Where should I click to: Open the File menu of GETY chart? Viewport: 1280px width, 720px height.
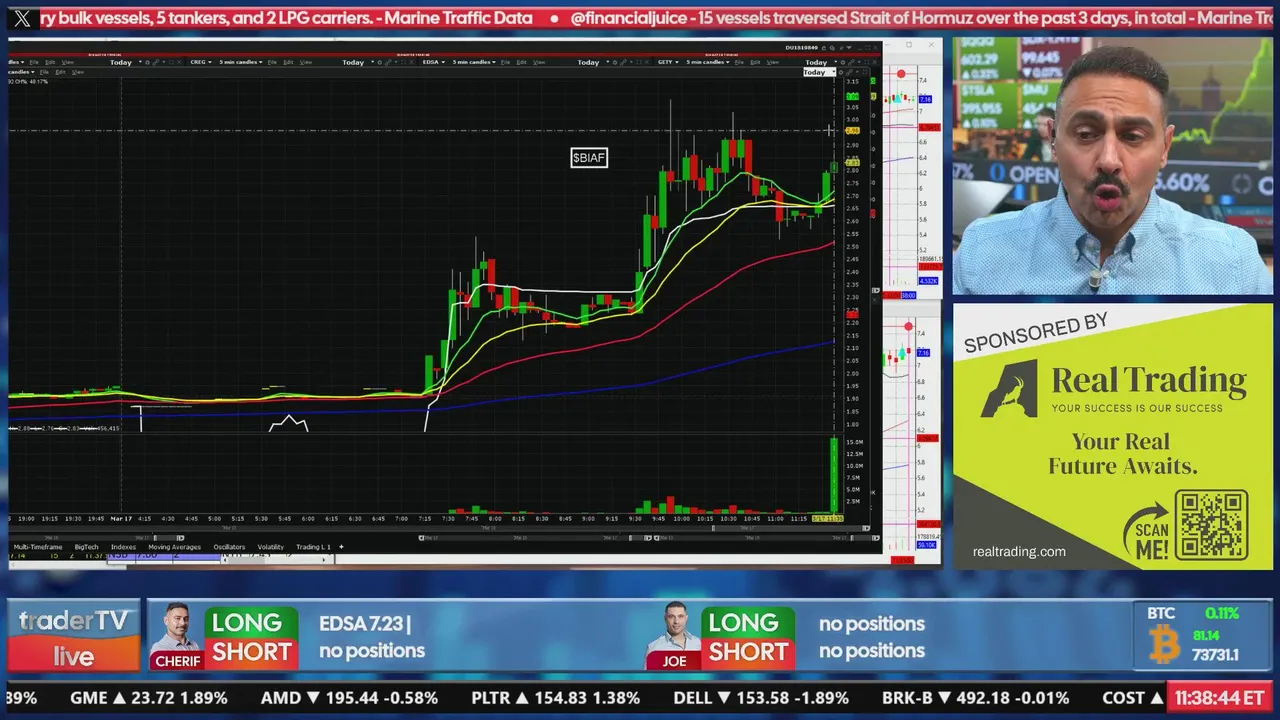coord(739,62)
